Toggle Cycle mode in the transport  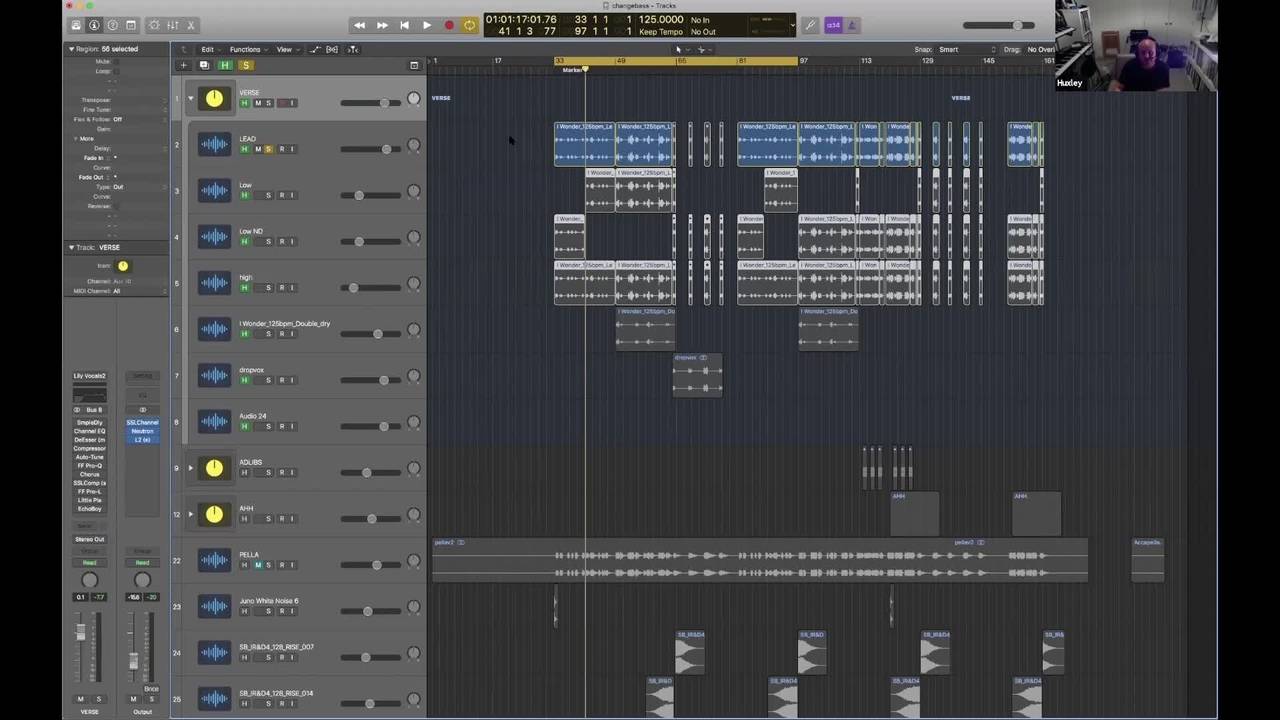[x=469, y=25]
